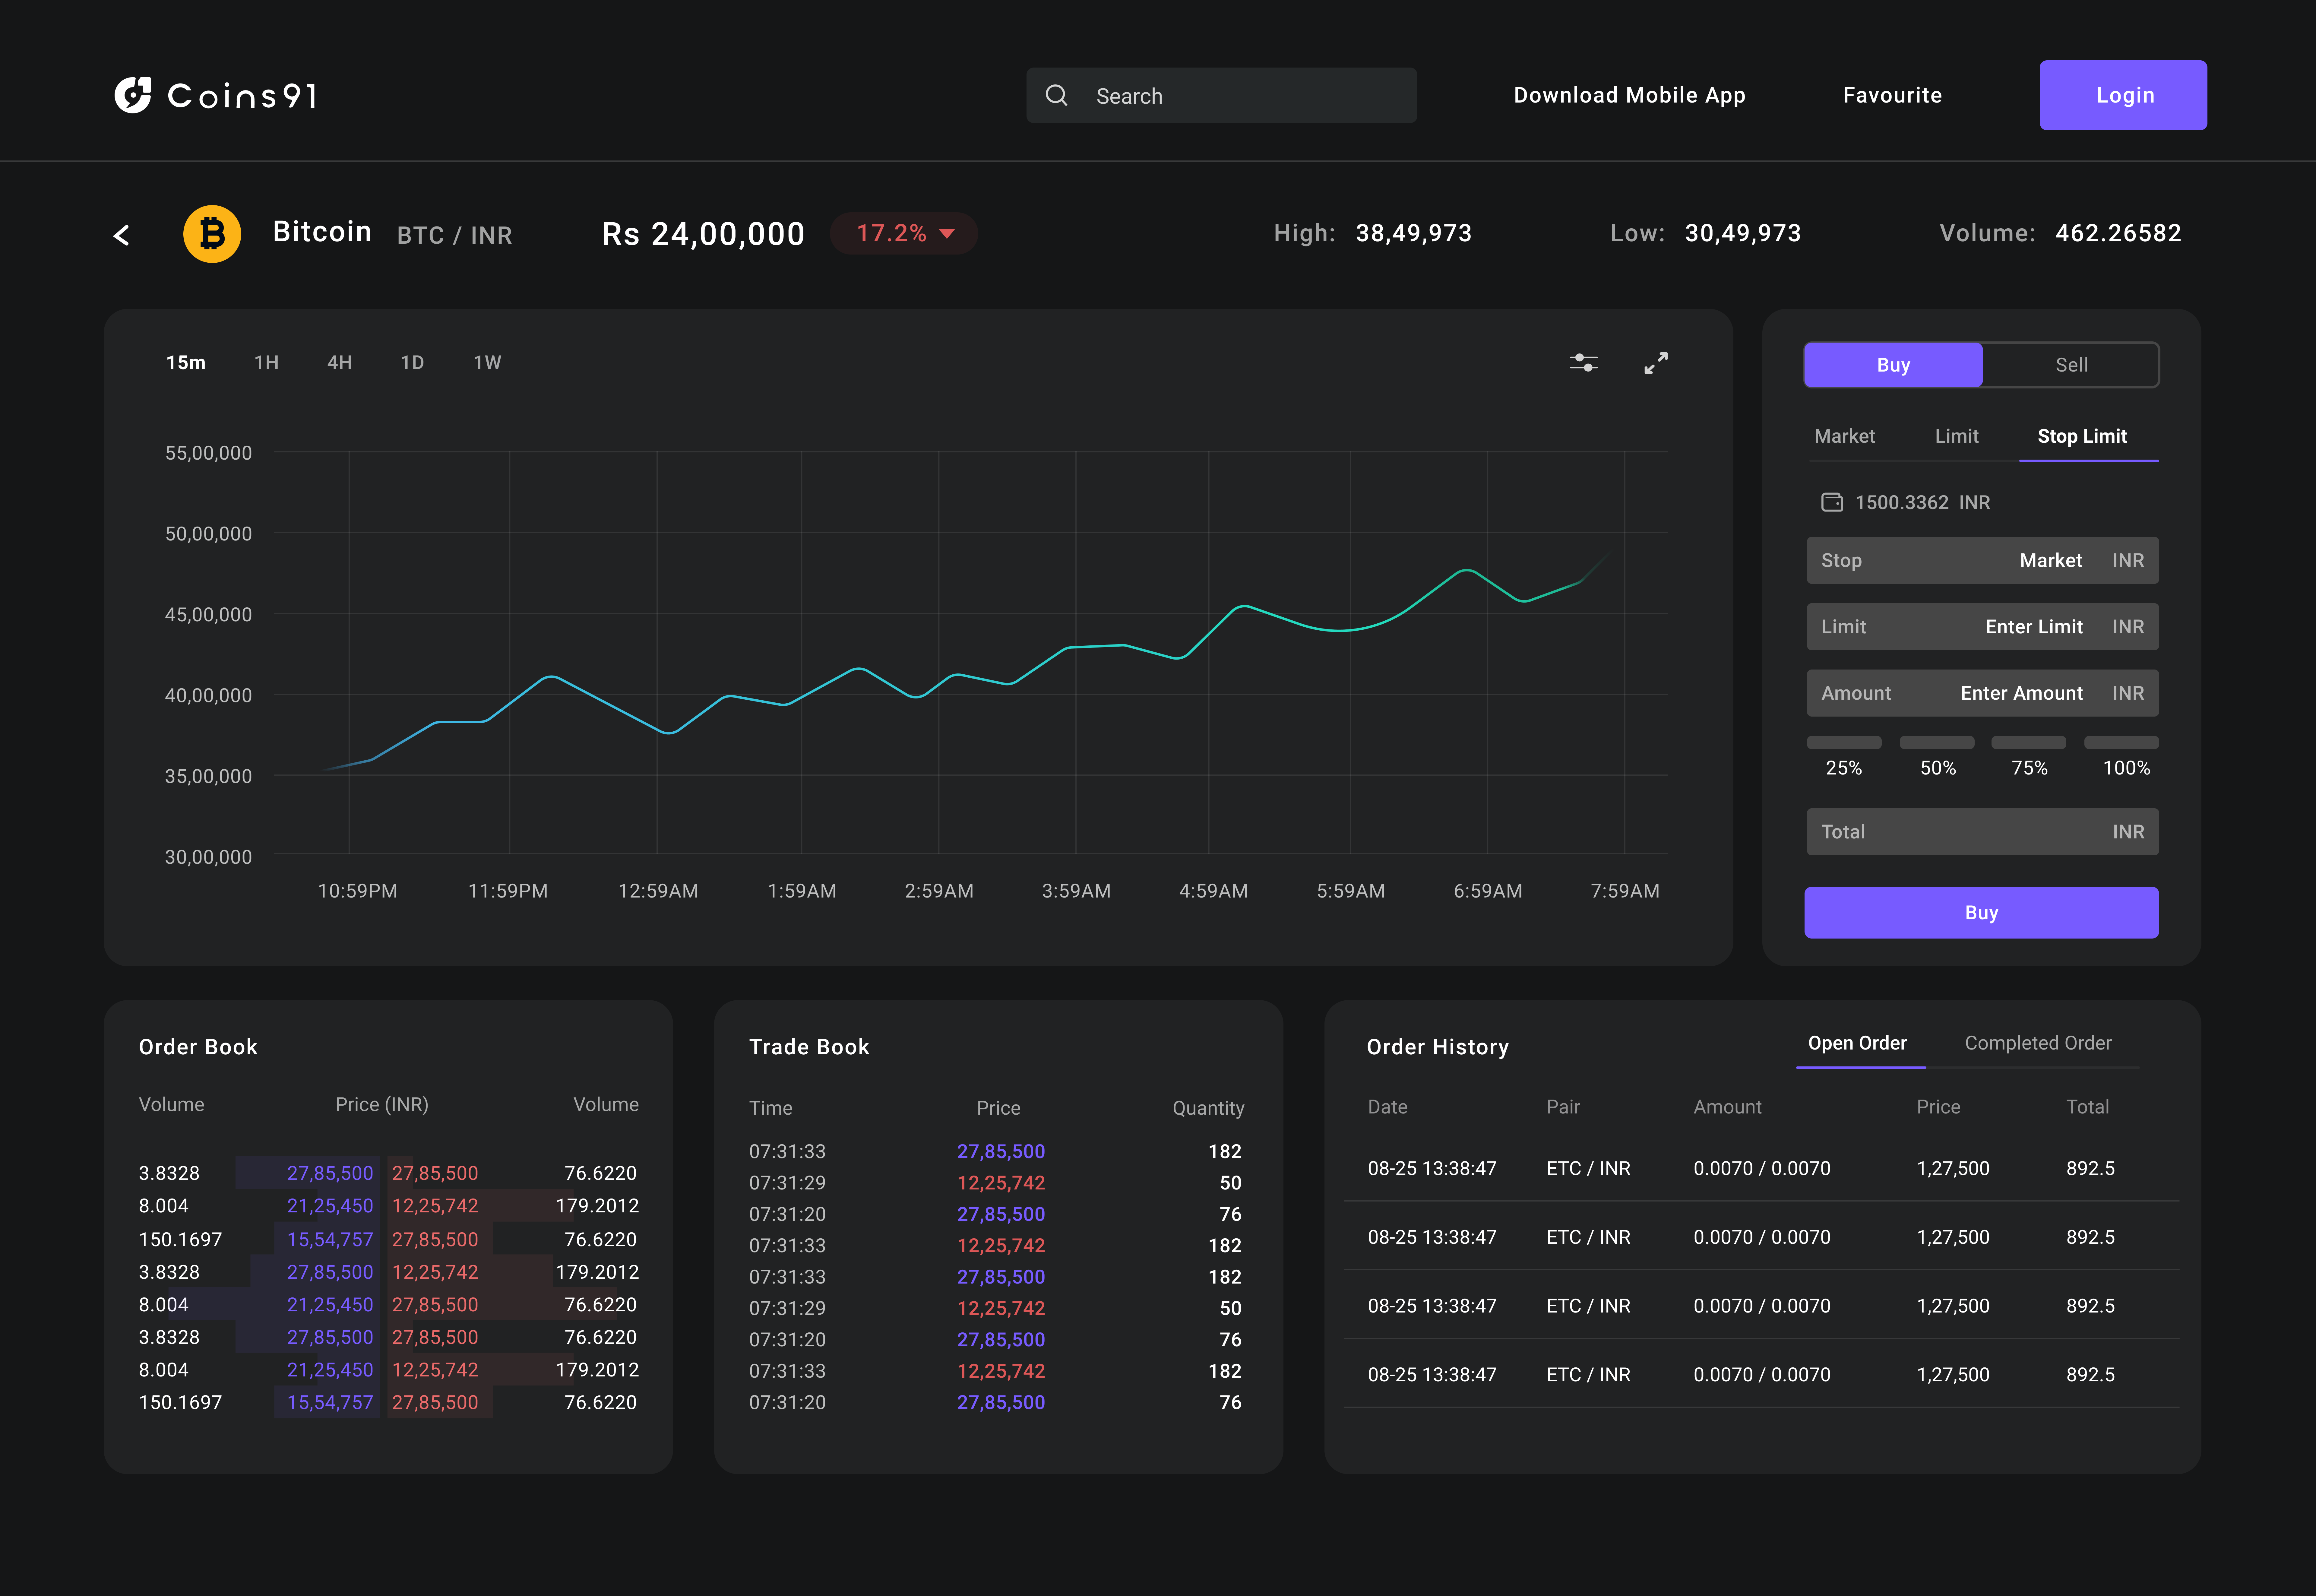Click the Rs 24,00,000 price
This screenshot has width=2316, height=1596.
click(703, 234)
